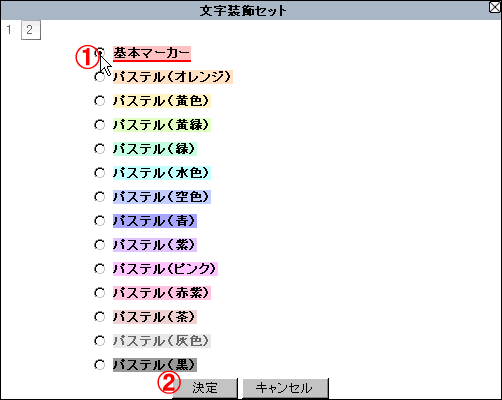Click the pink パステル(ピンク) color label

[165, 269]
